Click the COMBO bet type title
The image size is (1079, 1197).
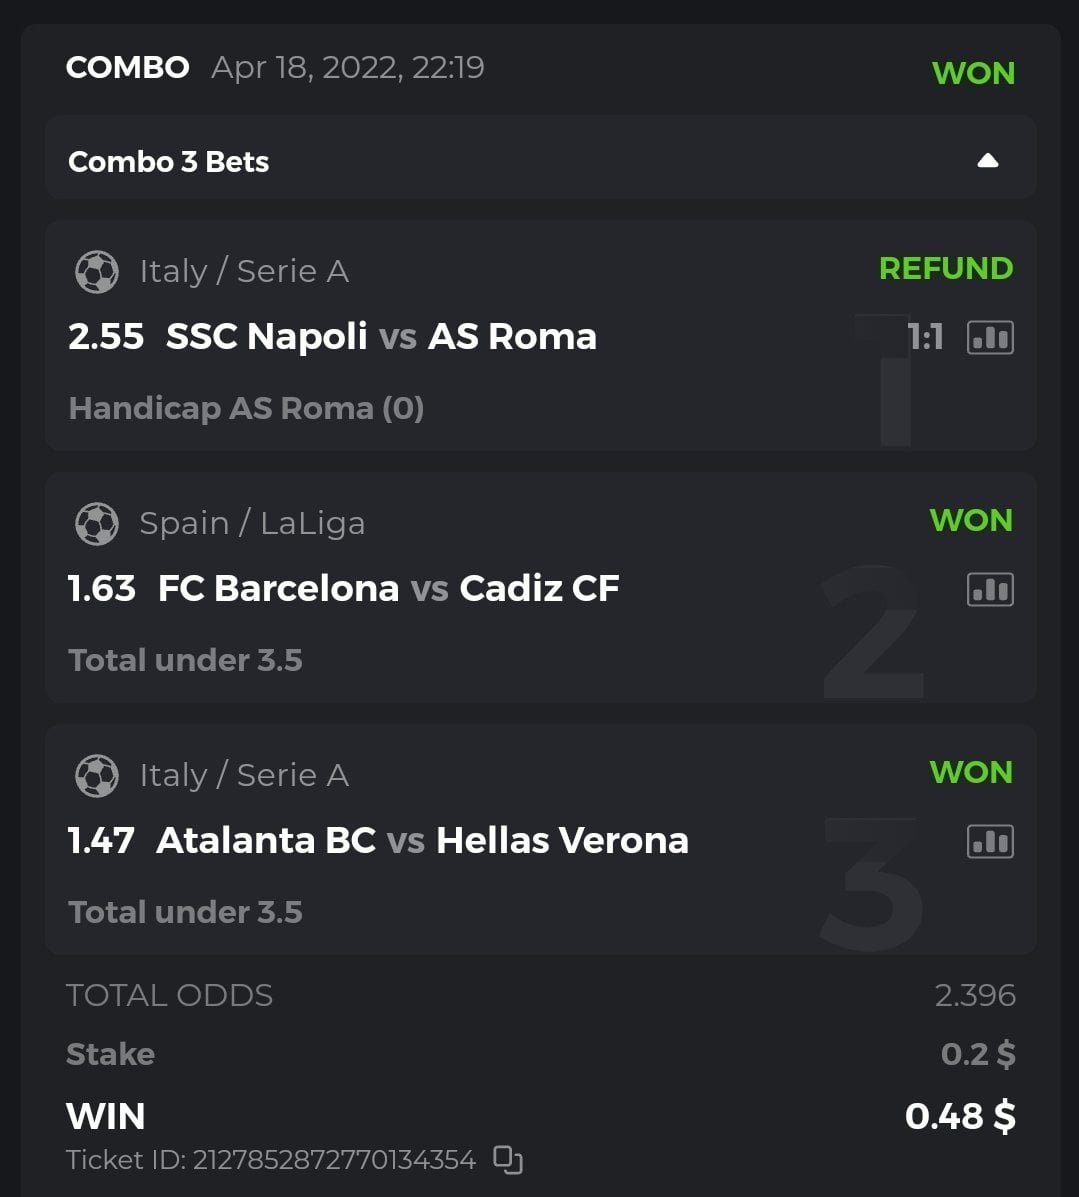click(127, 68)
